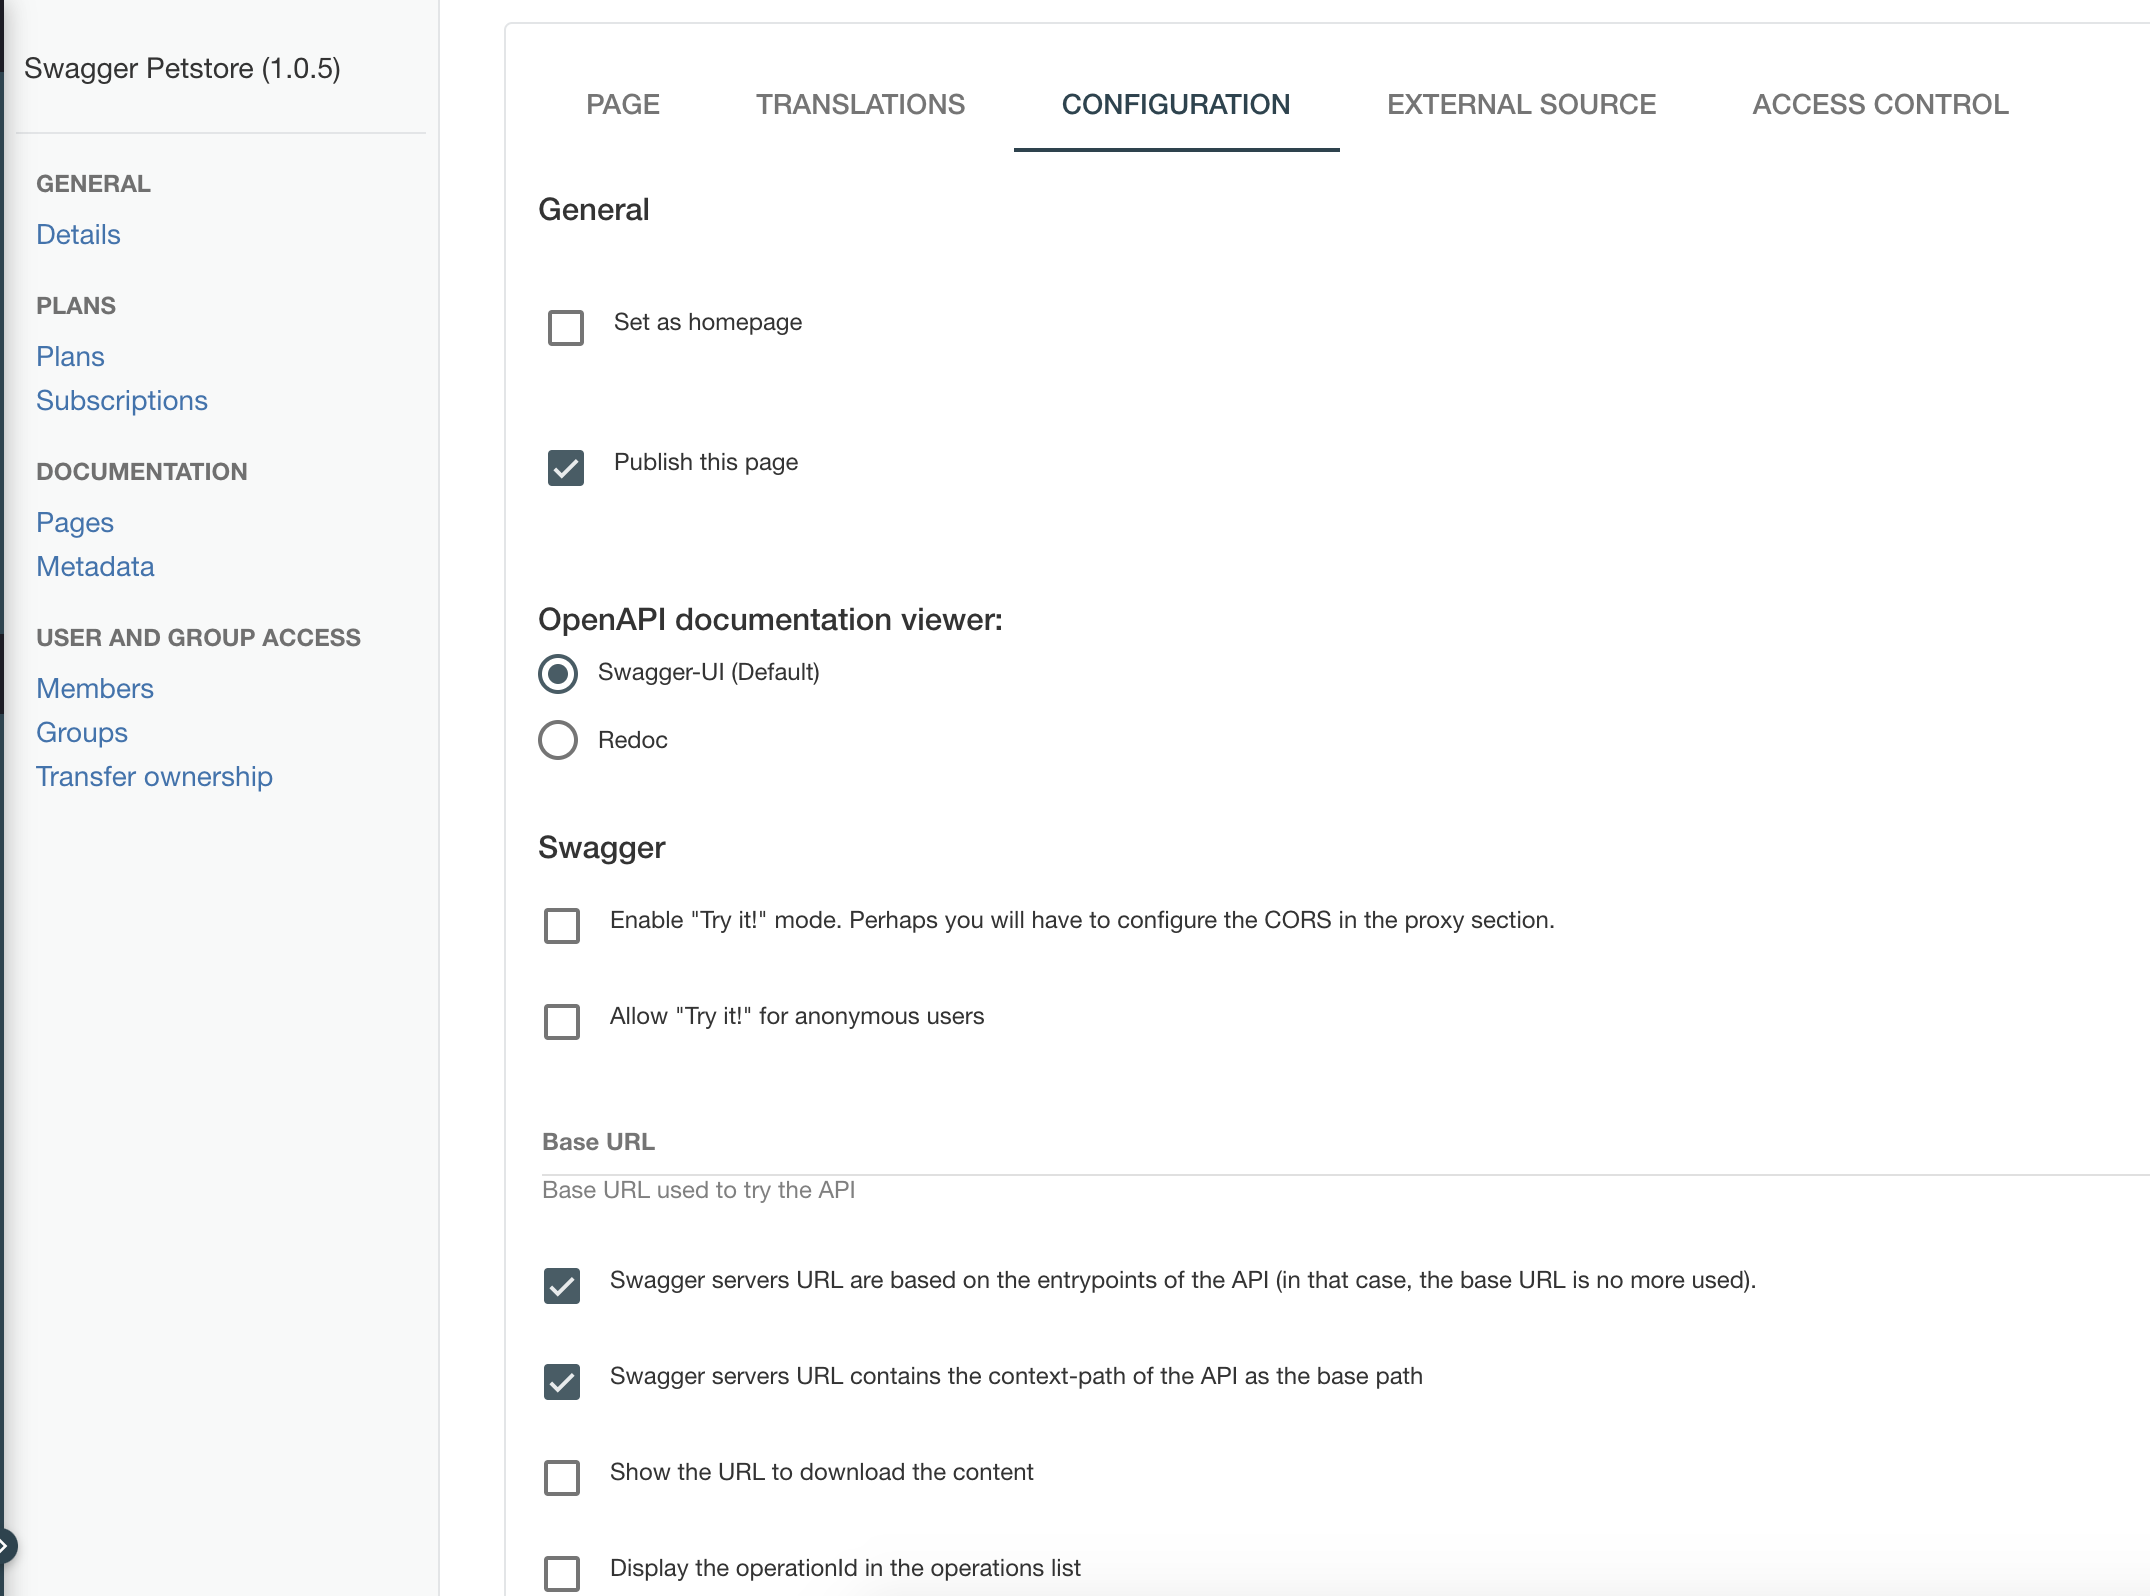The image size is (2150, 1596).
Task: Open the Plans section
Action: click(x=69, y=356)
